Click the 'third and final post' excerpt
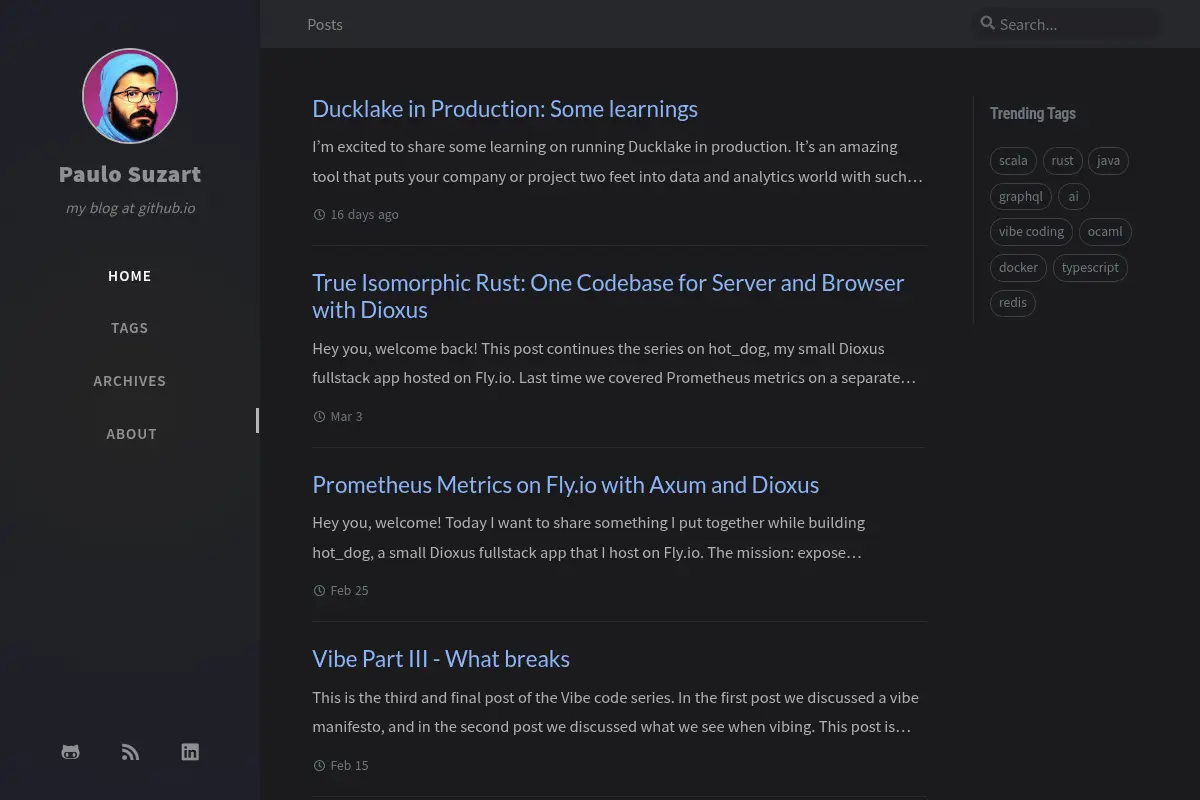This screenshot has height=800, width=1200. click(x=615, y=712)
